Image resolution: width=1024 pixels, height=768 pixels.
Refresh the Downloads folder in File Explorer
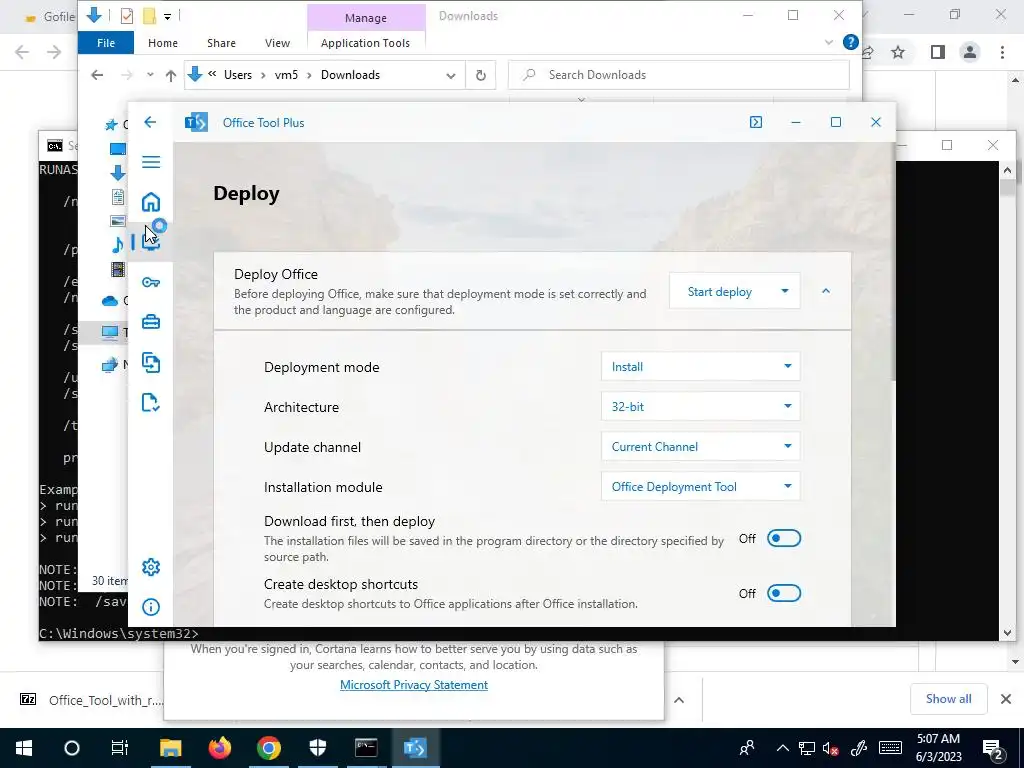click(481, 75)
